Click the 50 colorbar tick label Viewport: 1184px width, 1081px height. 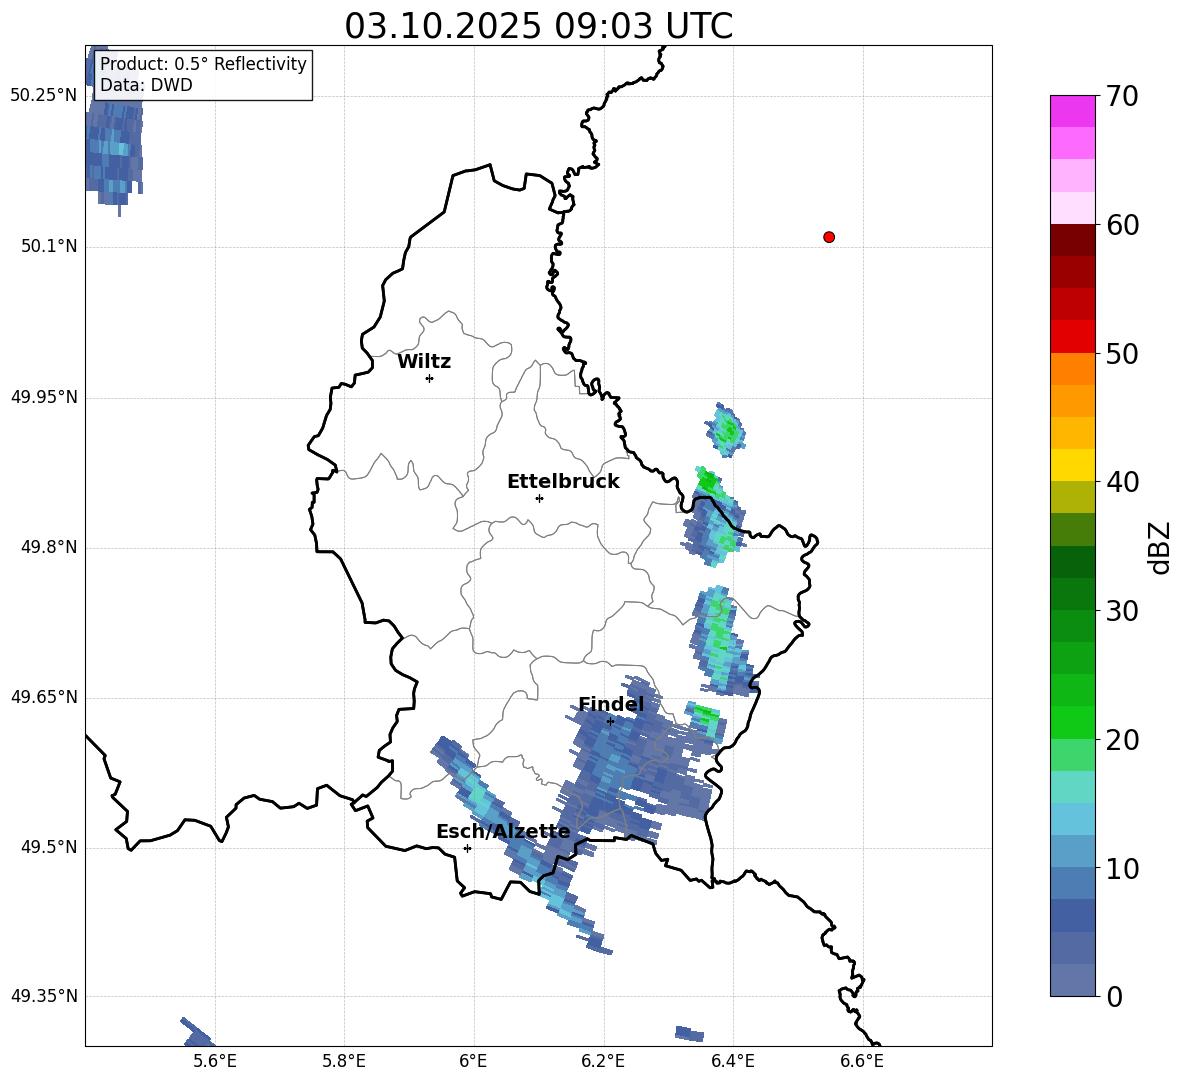click(x=1122, y=353)
